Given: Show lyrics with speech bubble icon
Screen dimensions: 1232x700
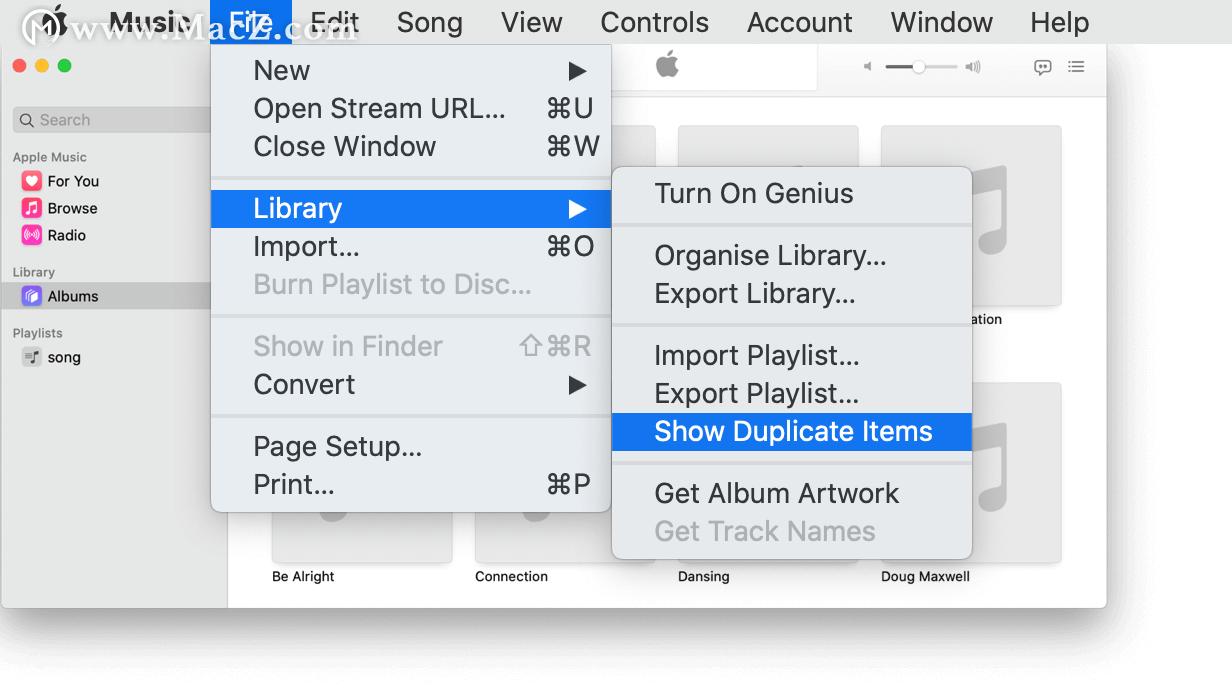Looking at the screenshot, I should [1042, 67].
